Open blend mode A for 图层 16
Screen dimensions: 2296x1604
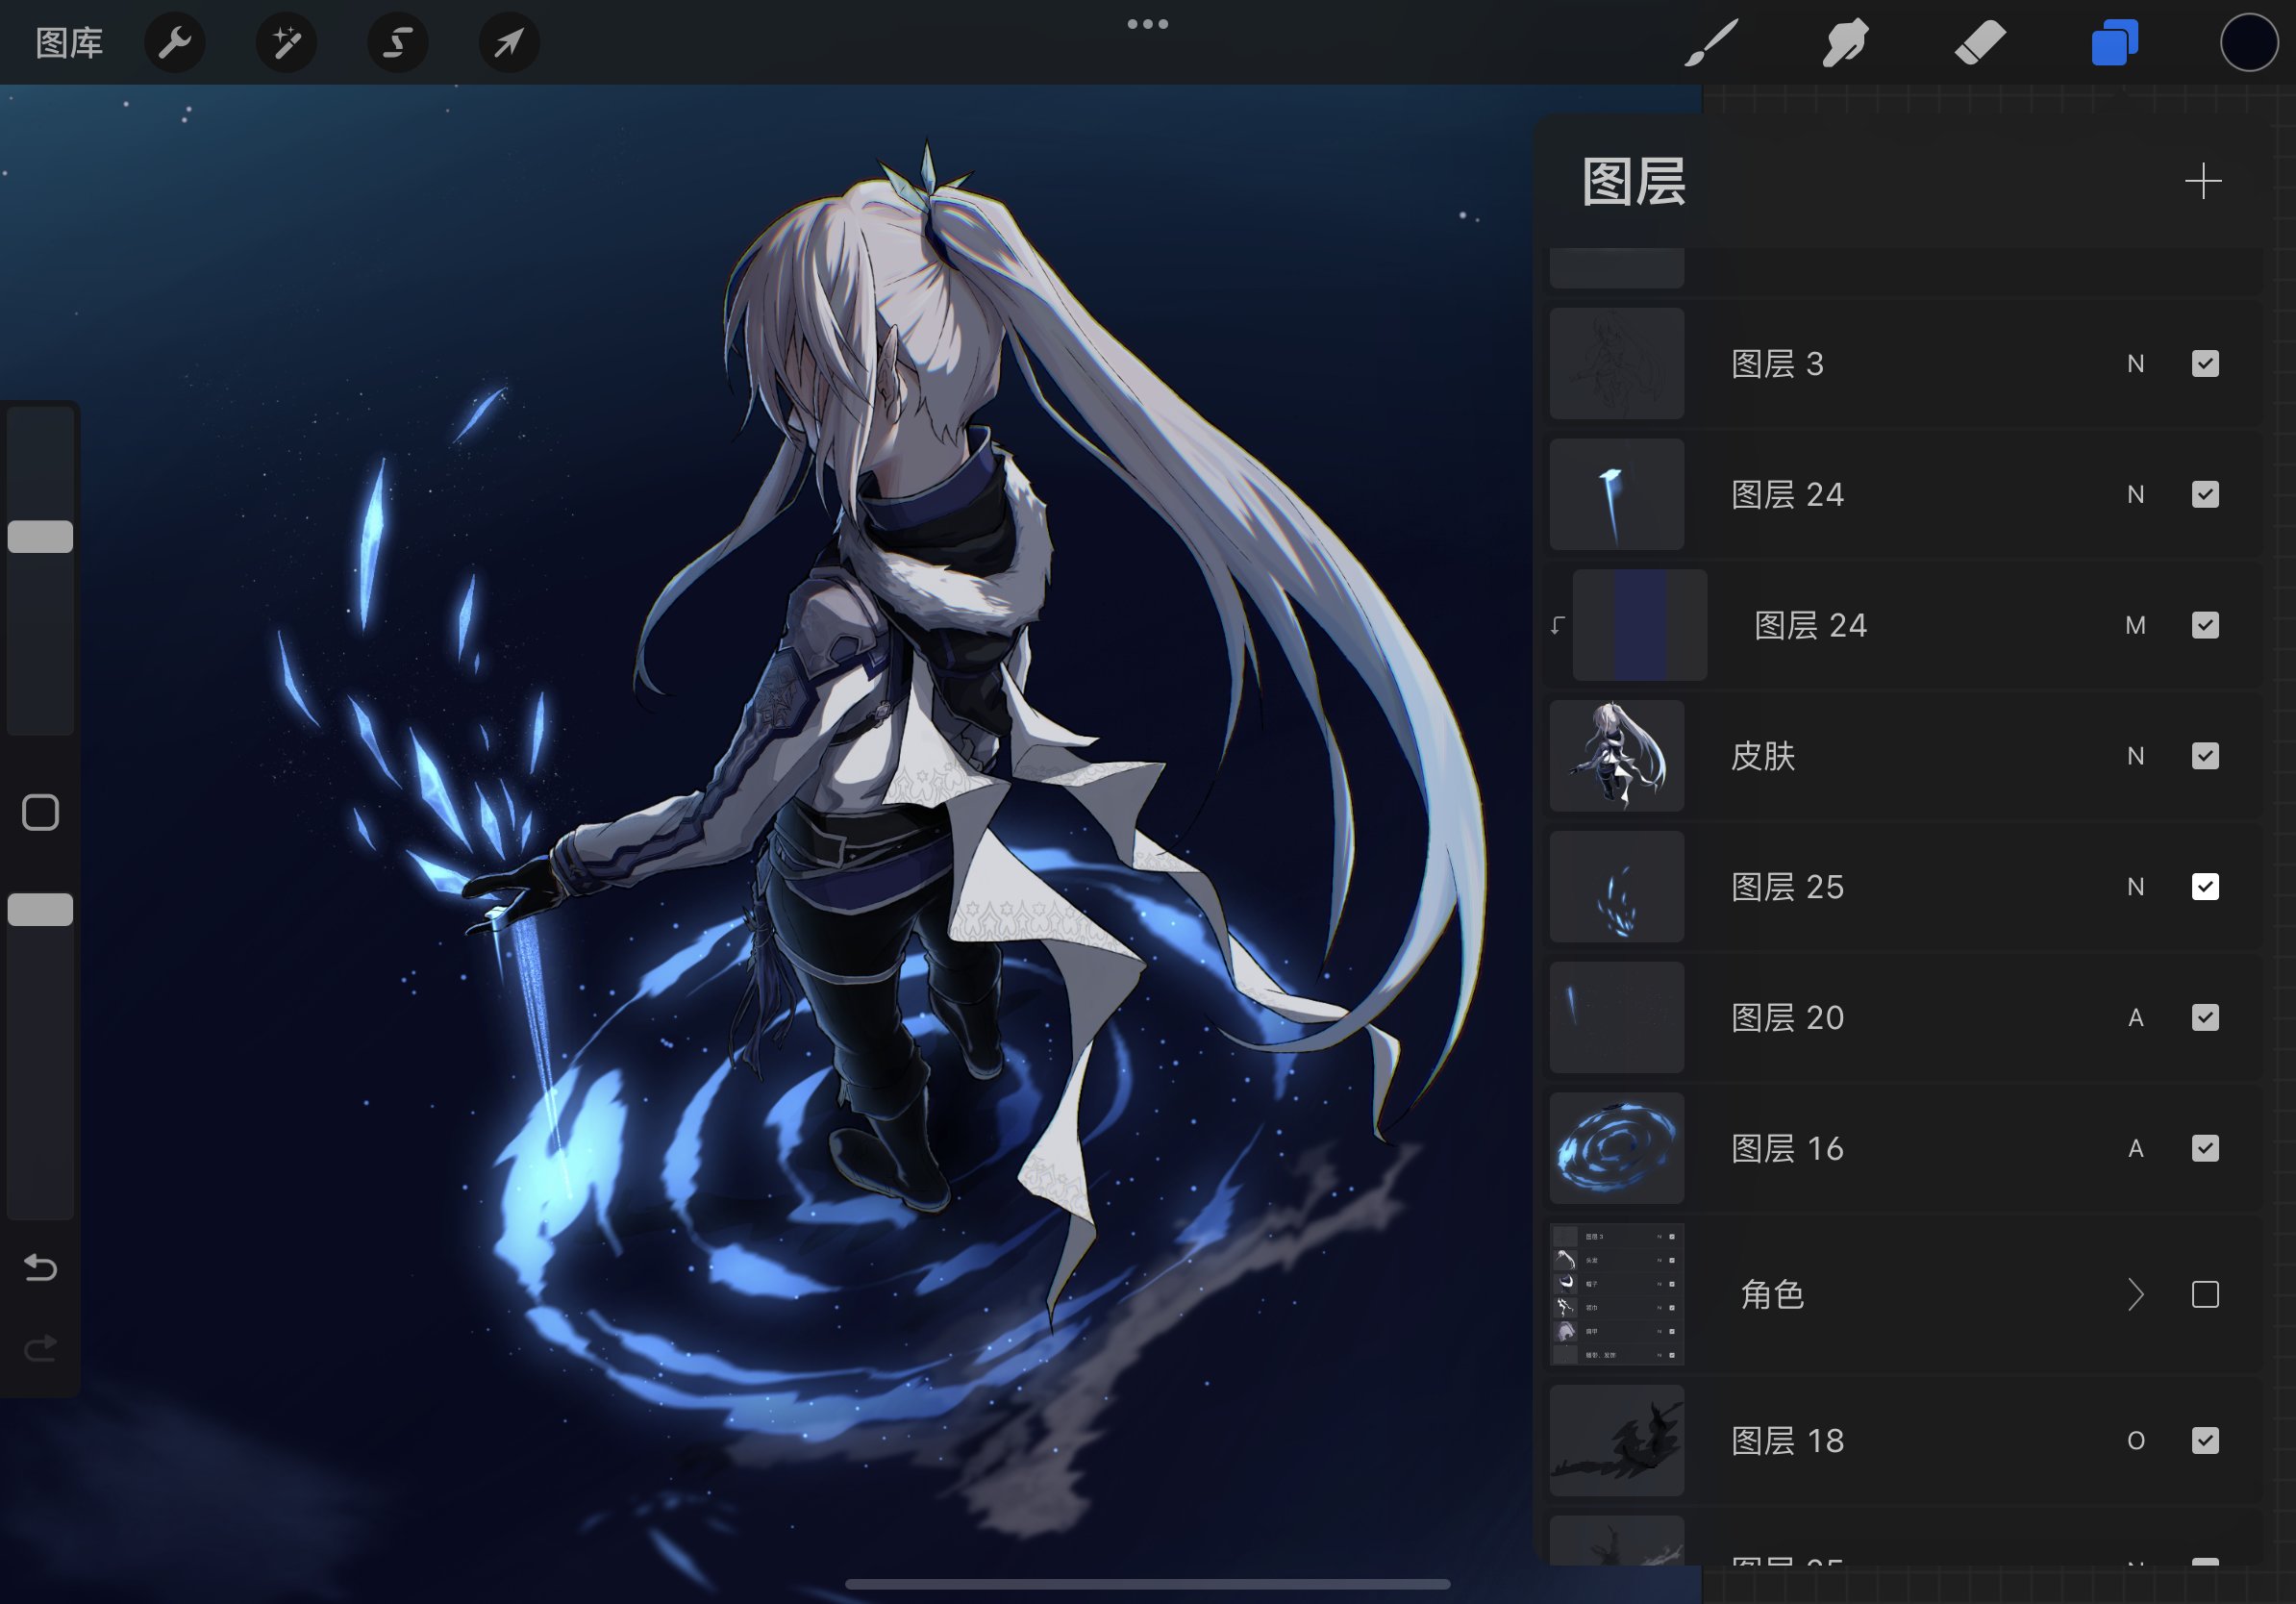pos(2136,1149)
